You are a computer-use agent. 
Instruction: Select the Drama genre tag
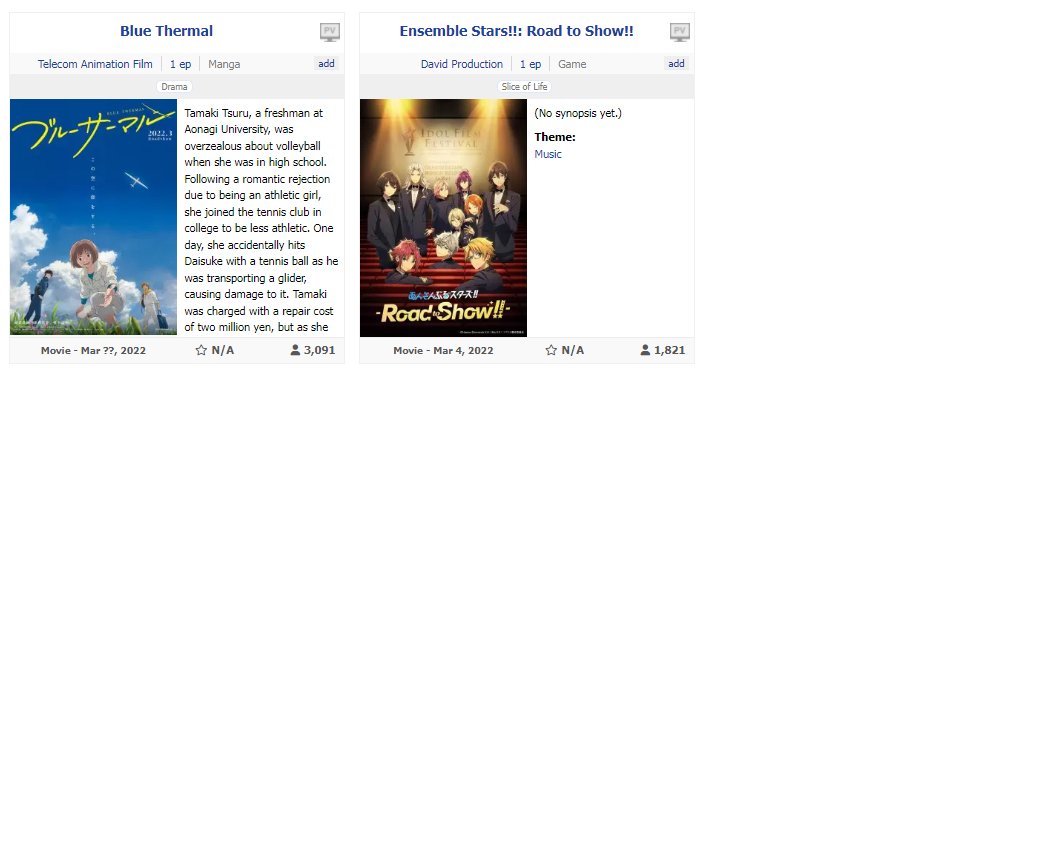(x=174, y=87)
